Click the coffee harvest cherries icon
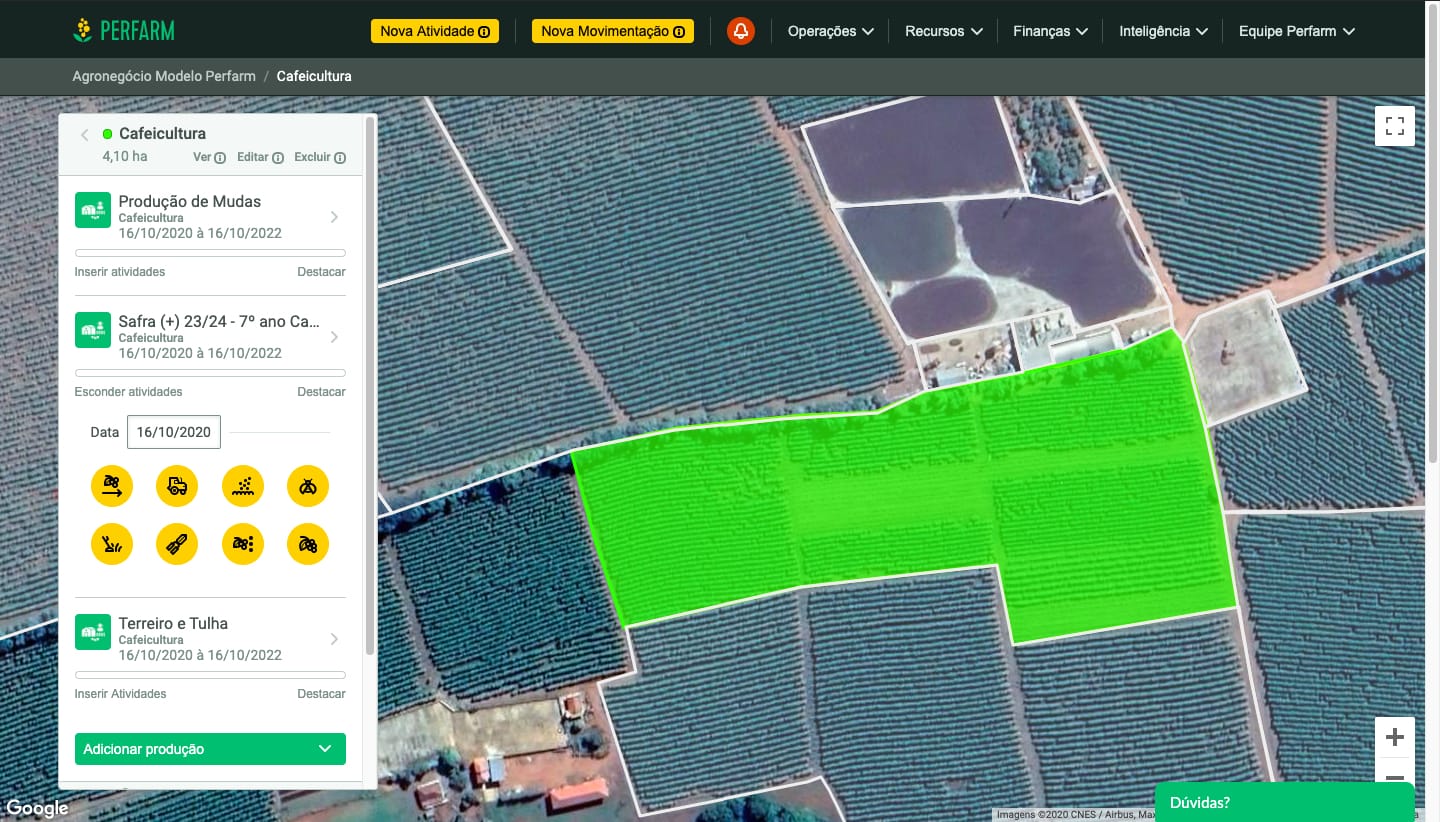The width and height of the screenshot is (1440, 822). 308,545
